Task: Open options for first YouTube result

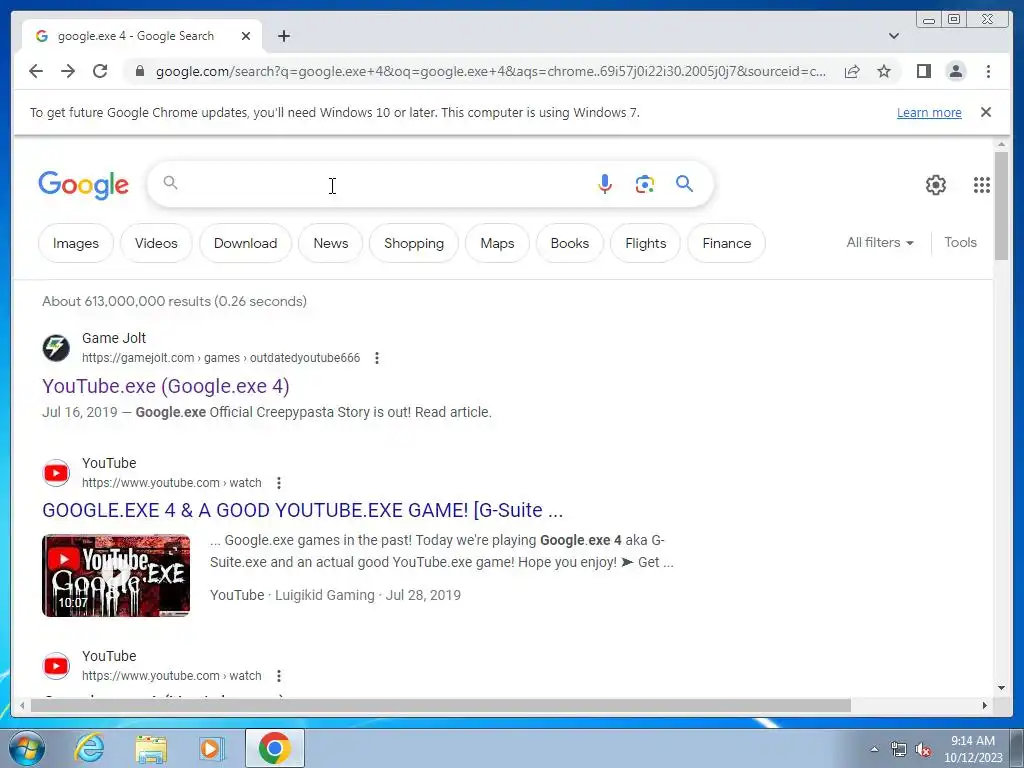Action: 279,483
